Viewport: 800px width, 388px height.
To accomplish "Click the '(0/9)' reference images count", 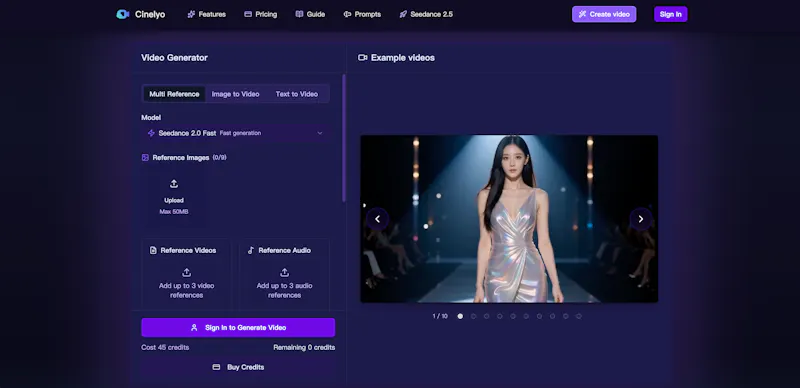I will pos(219,158).
